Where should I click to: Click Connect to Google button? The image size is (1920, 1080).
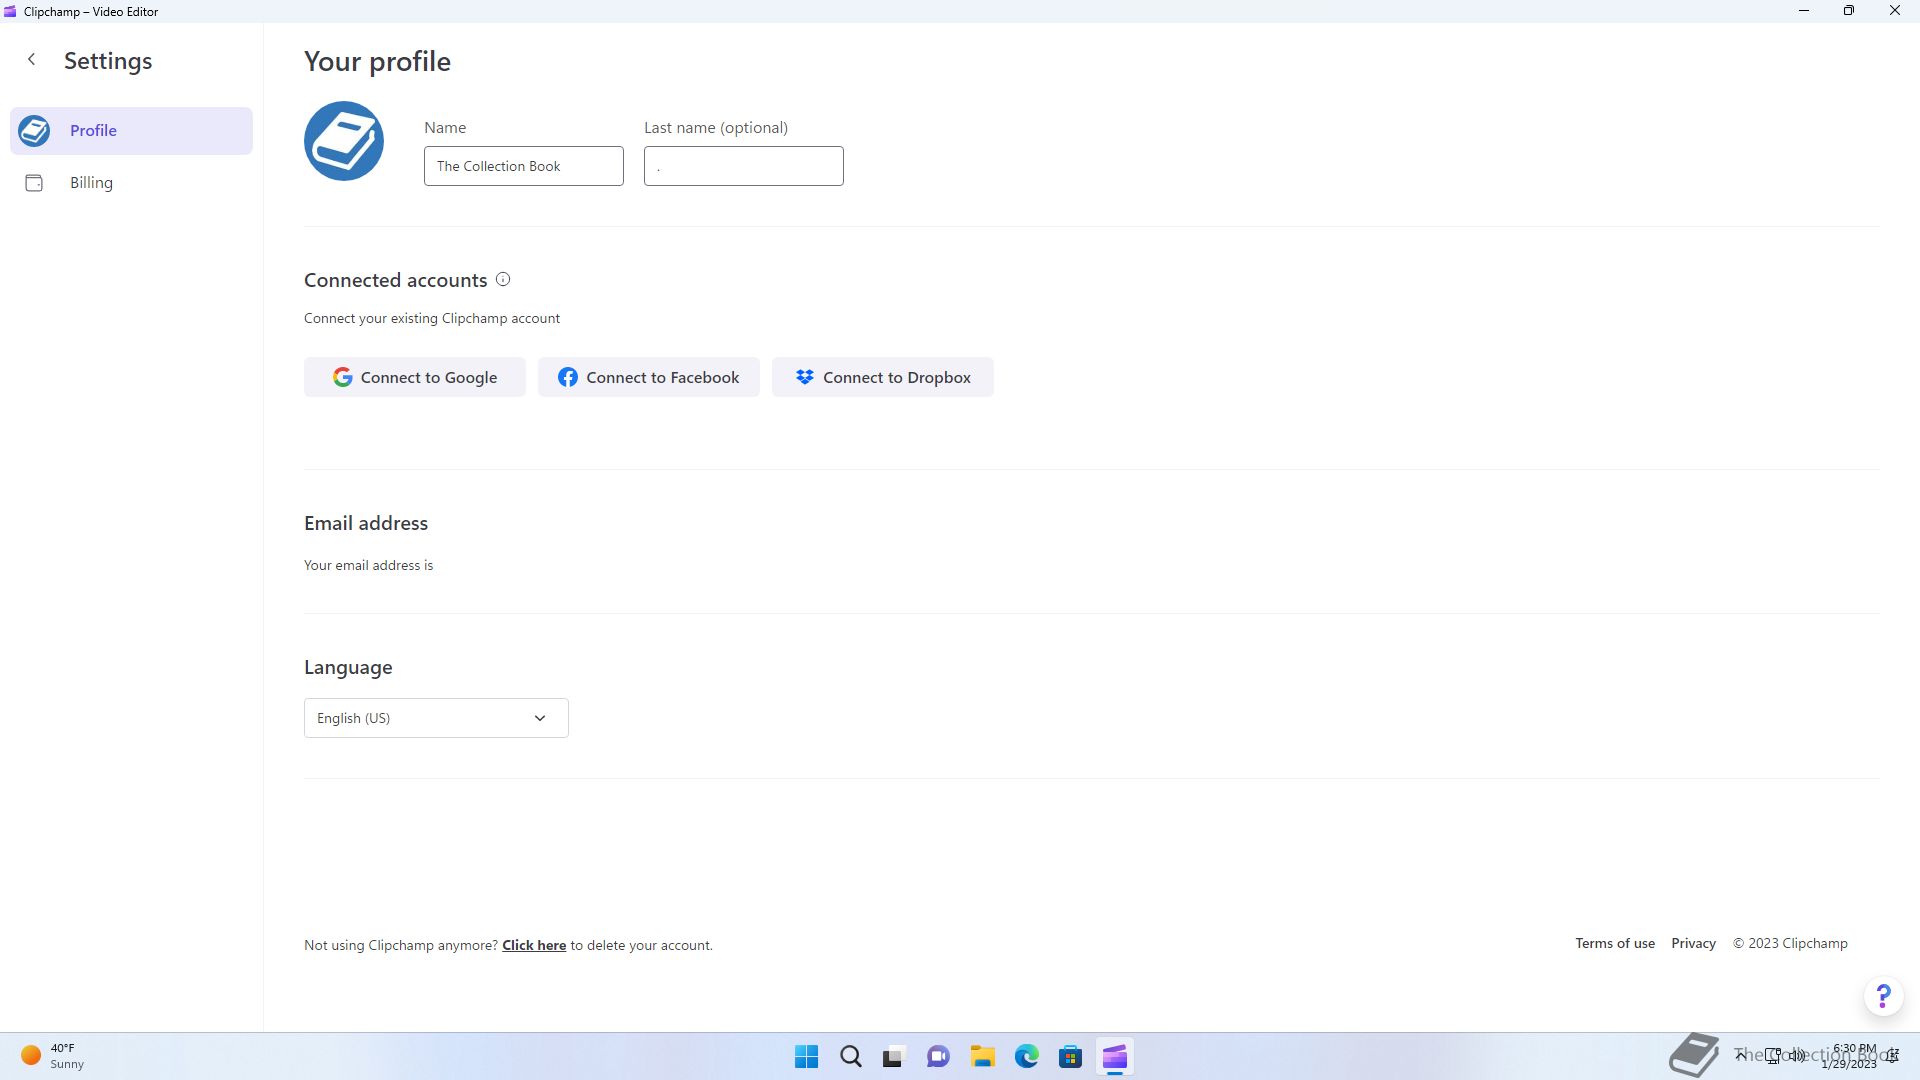(414, 377)
